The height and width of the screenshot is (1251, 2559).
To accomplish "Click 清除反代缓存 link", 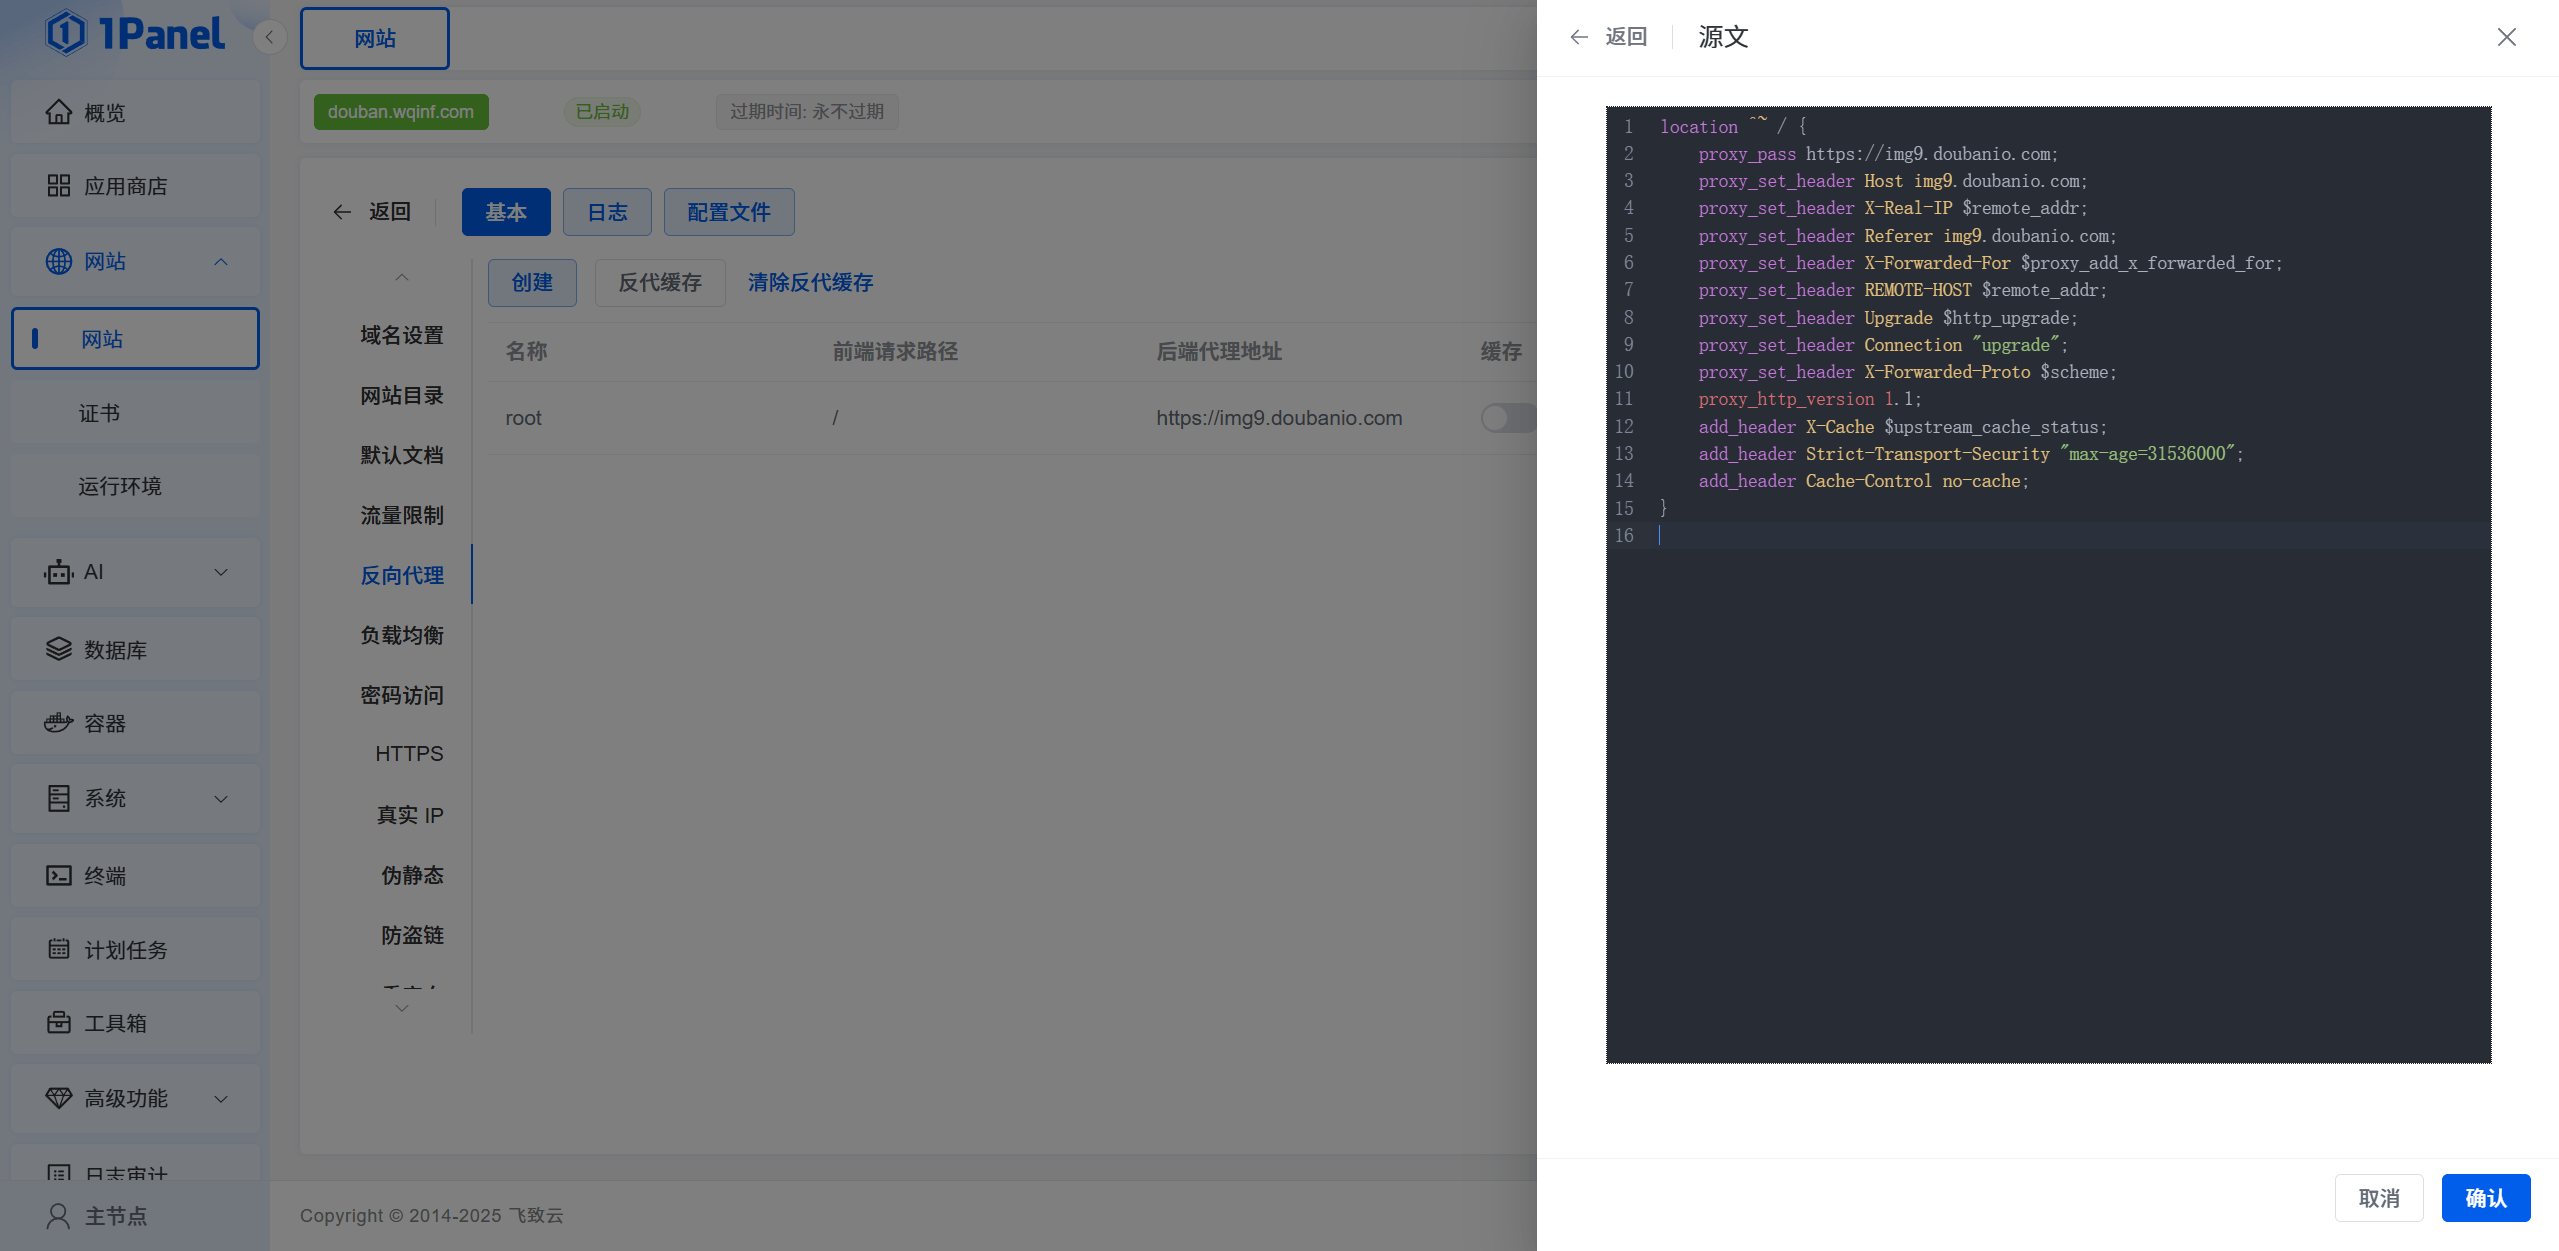I will click(x=810, y=283).
